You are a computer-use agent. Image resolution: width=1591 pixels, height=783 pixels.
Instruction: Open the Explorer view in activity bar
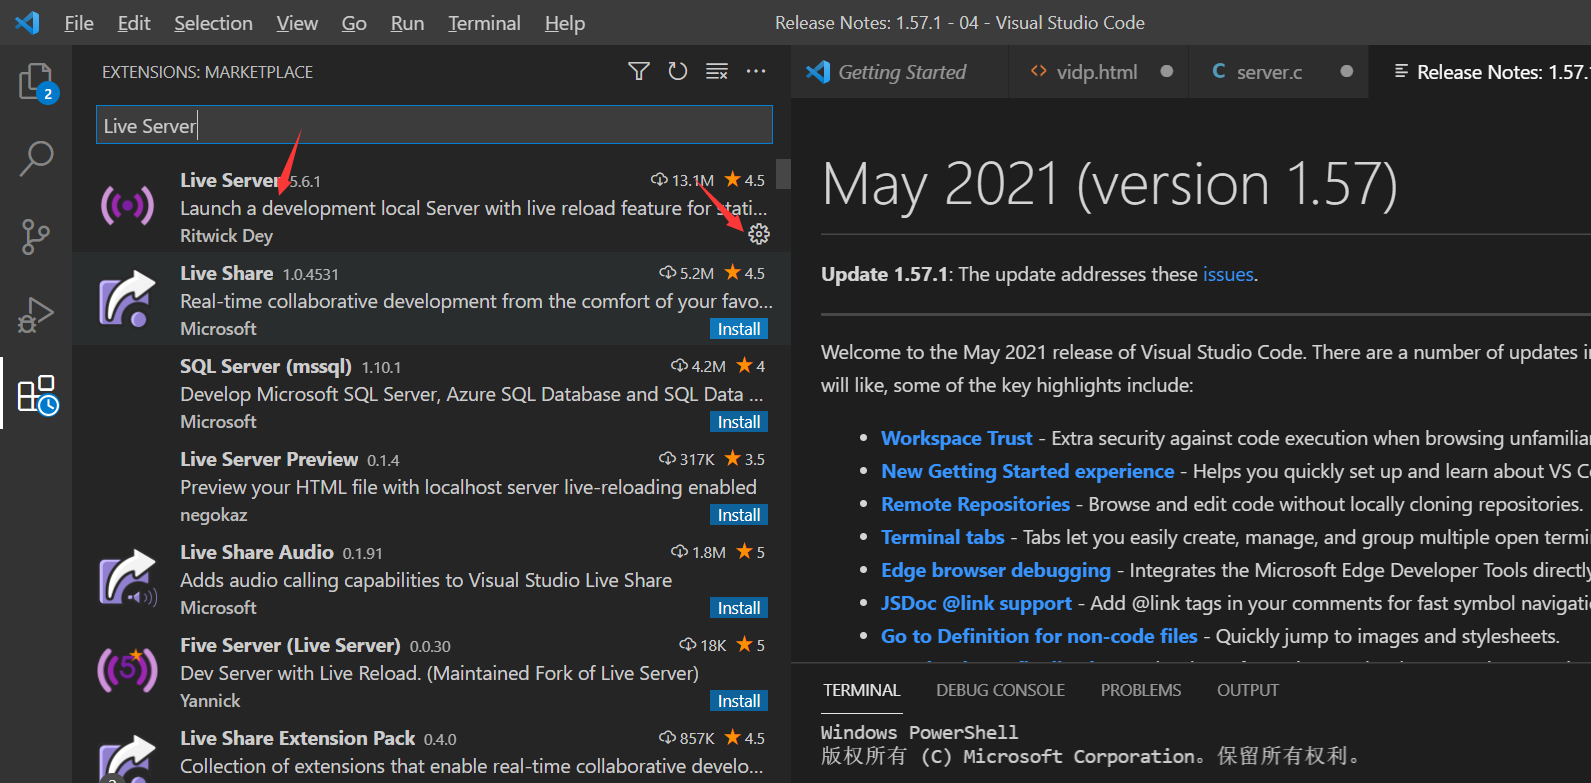point(36,82)
